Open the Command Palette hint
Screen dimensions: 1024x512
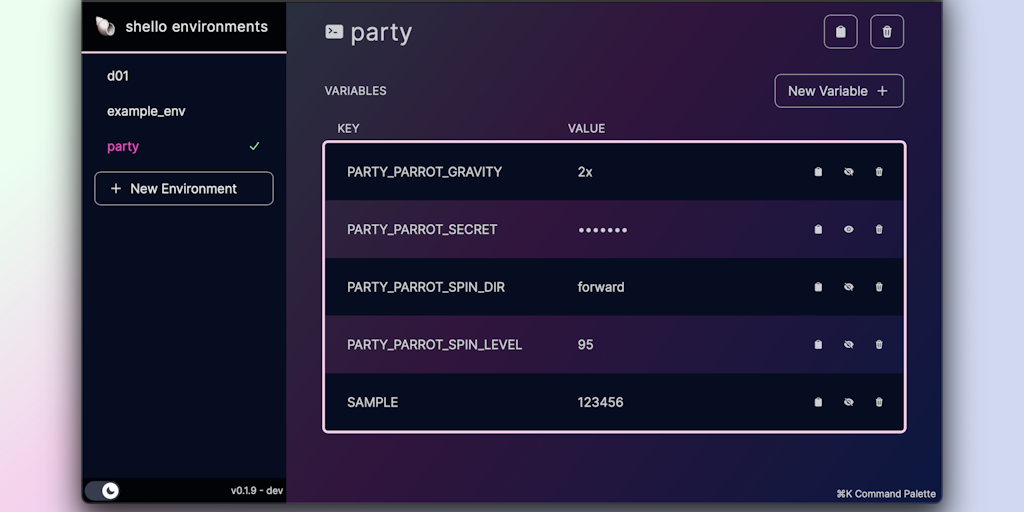[886, 494]
